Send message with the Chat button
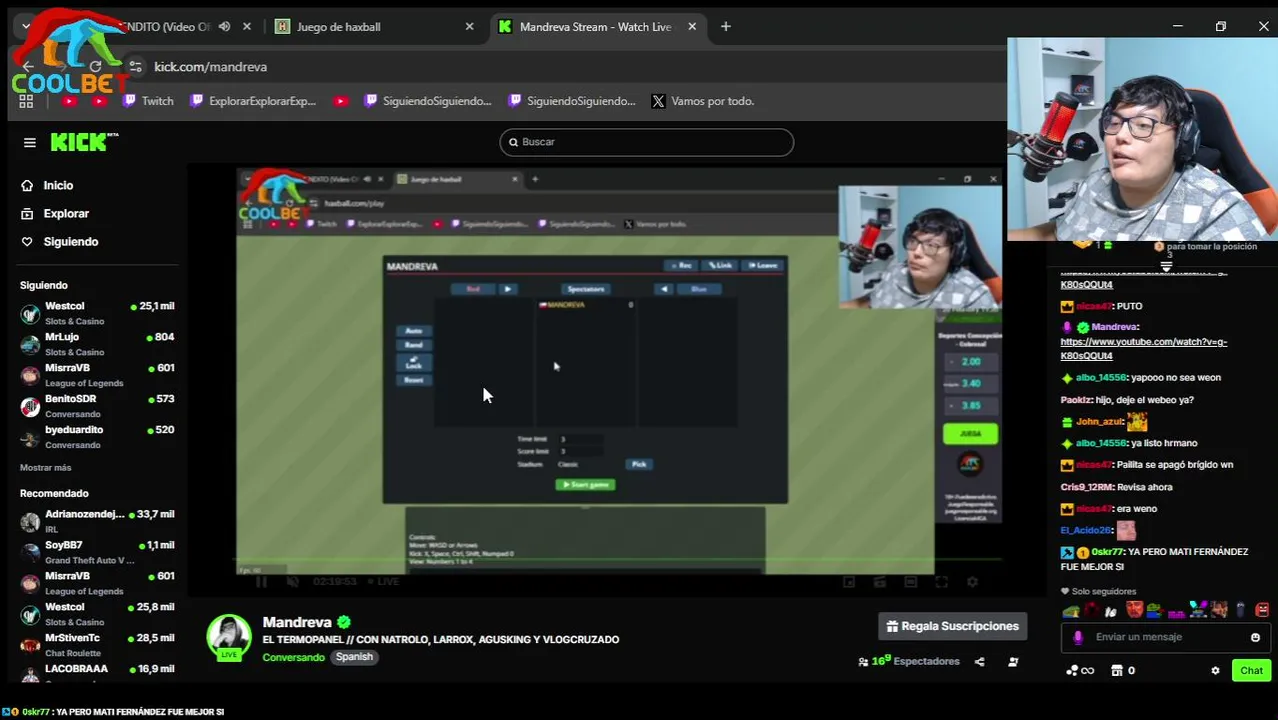 pyautogui.click(x=1251, y=671)
